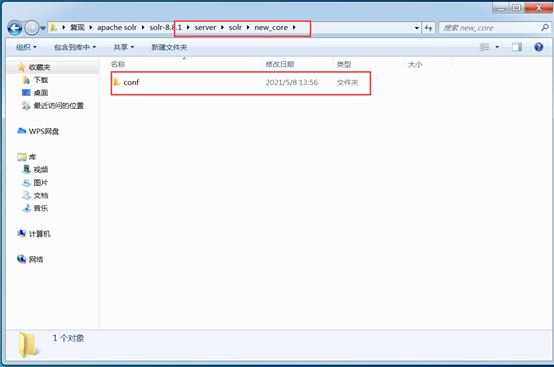Open the 组织 menu
The image size is (554, 367).
coord(26,47)
